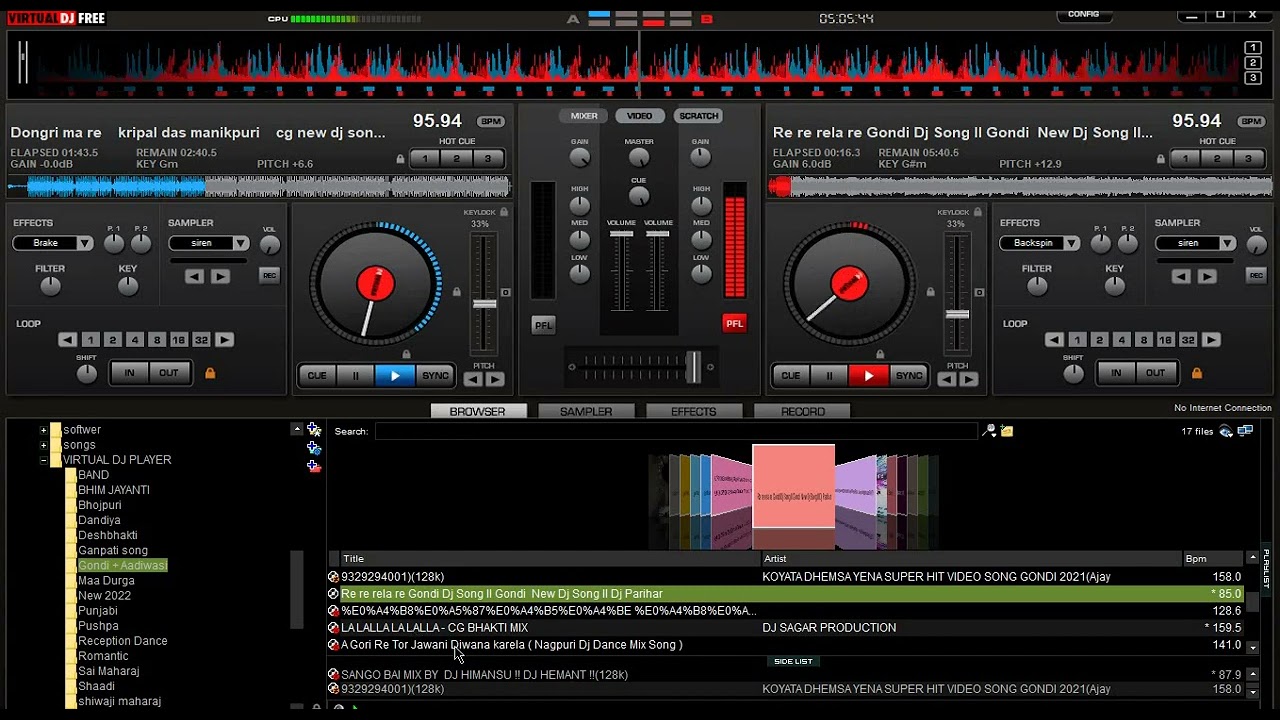1280x720 pixels.
Task: Click the folder icon beside the search bar
Action: (x=1007, y=431)
